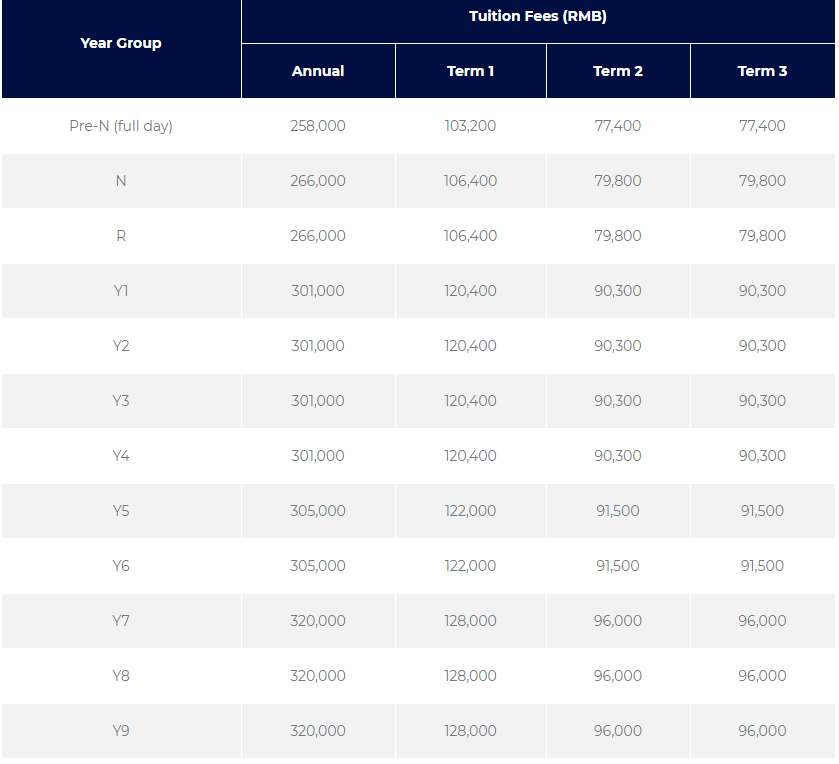Image resolution: width=839 pixels, height=764 pixels.
Task: Select the Annual column header
Action: [x=318, y=71]
